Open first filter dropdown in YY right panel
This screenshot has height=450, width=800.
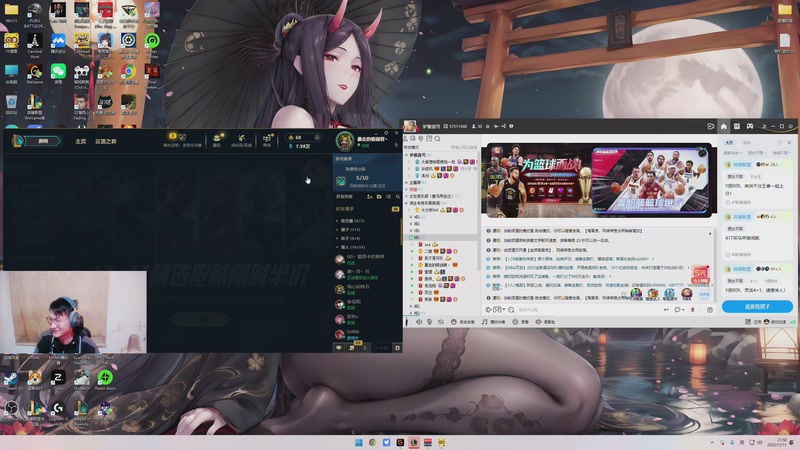coord(732,153)
